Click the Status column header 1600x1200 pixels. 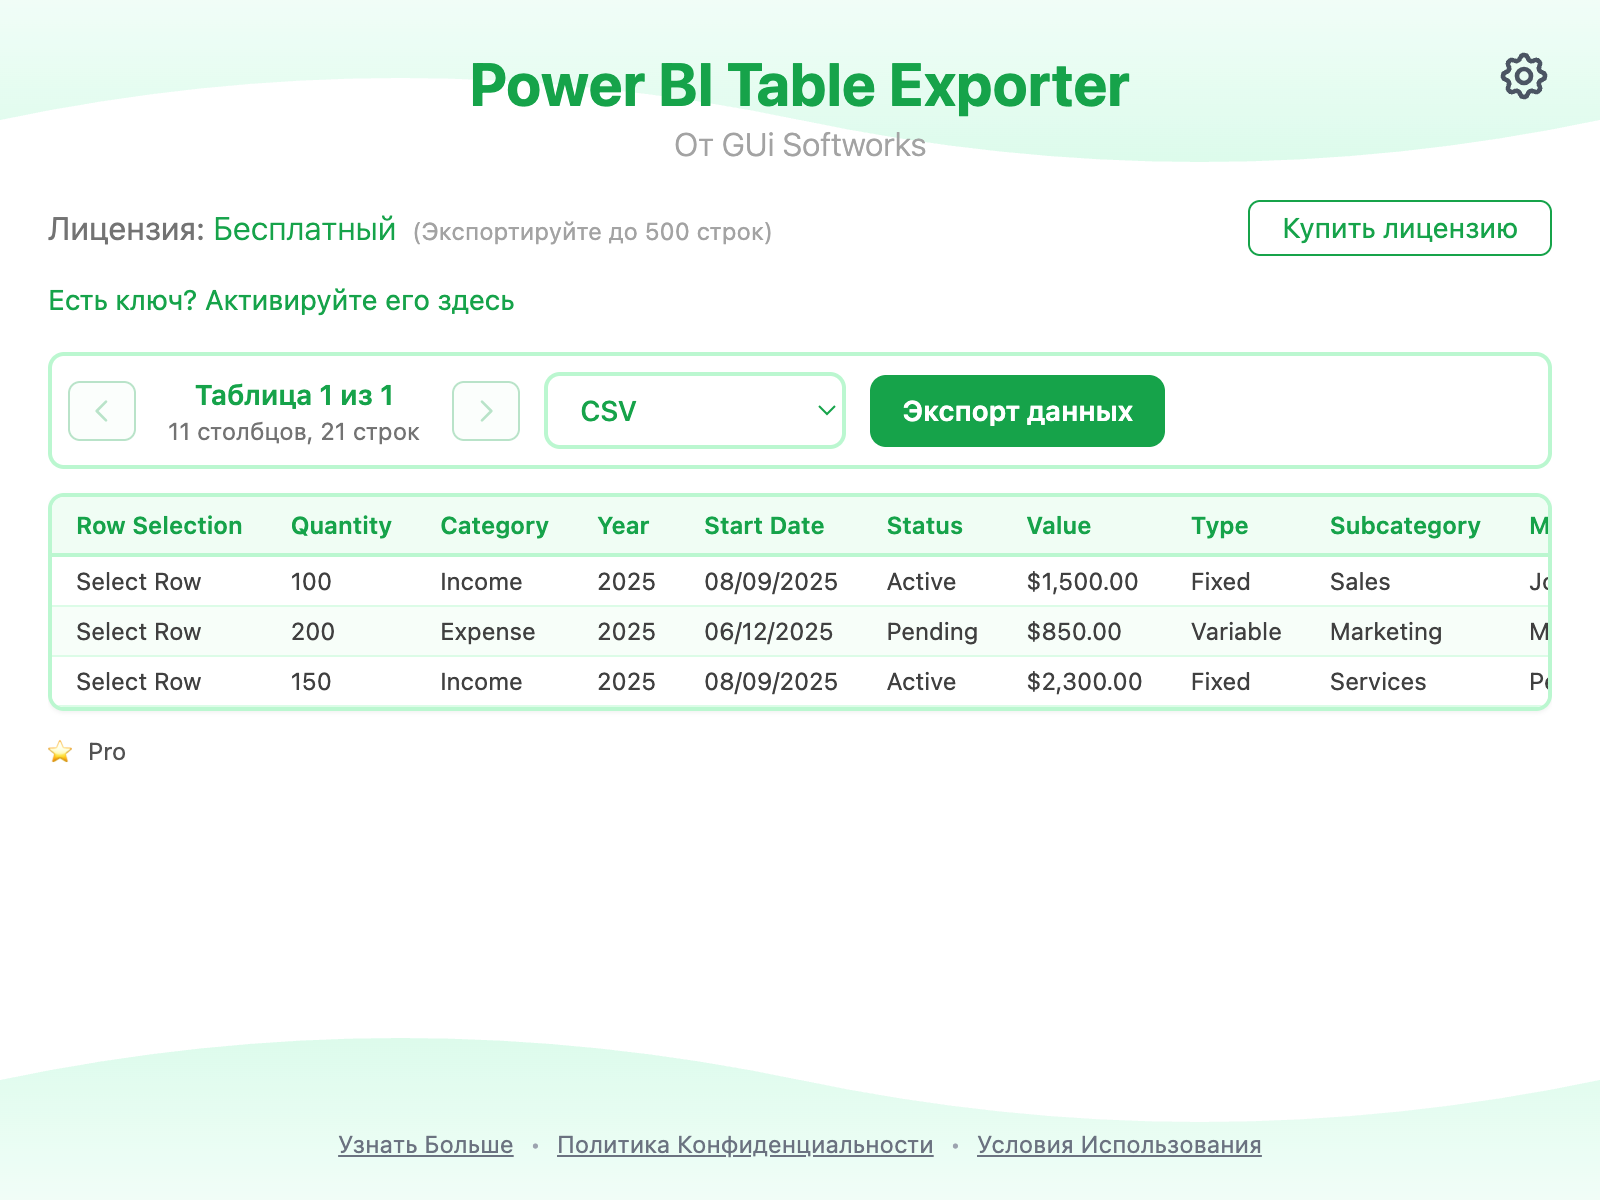[924, 526]
